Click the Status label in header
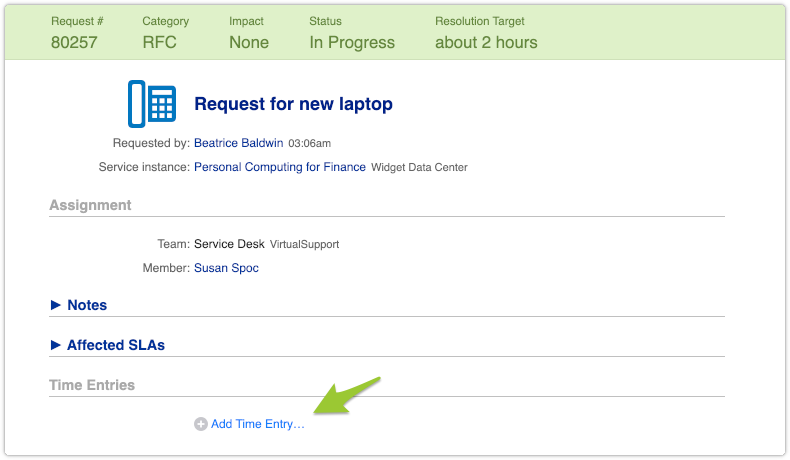Image resolution: width=790 pixels, height=460 pixels. click(325, 21)
